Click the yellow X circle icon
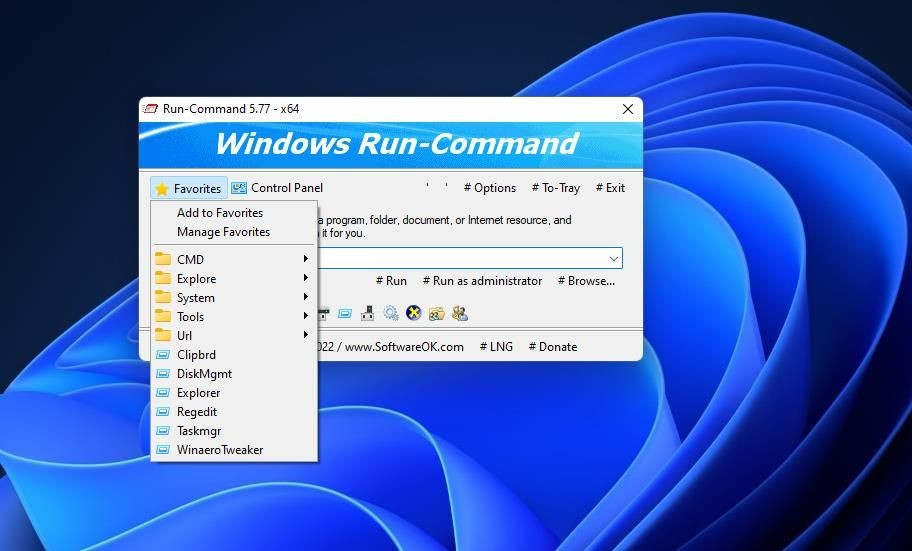Image resolution: width=912 pixels, height=551 pixels. tap(414, 313)
